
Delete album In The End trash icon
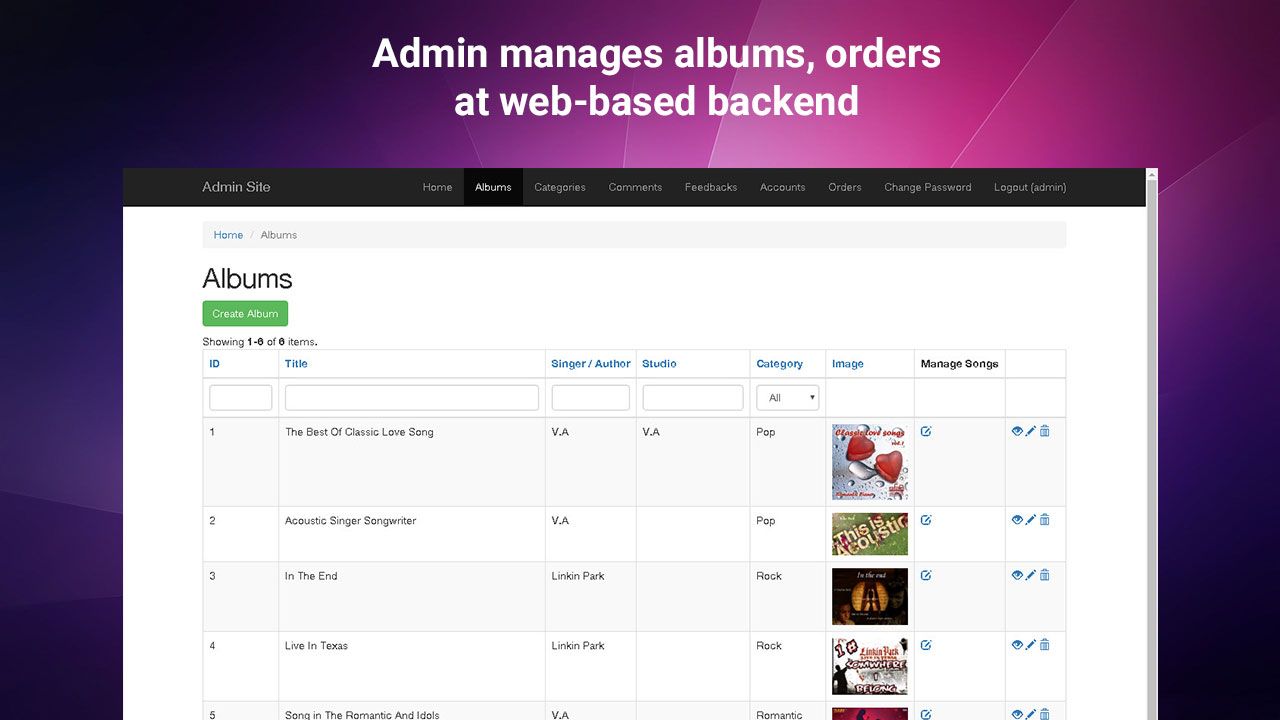pos(1045,575)
